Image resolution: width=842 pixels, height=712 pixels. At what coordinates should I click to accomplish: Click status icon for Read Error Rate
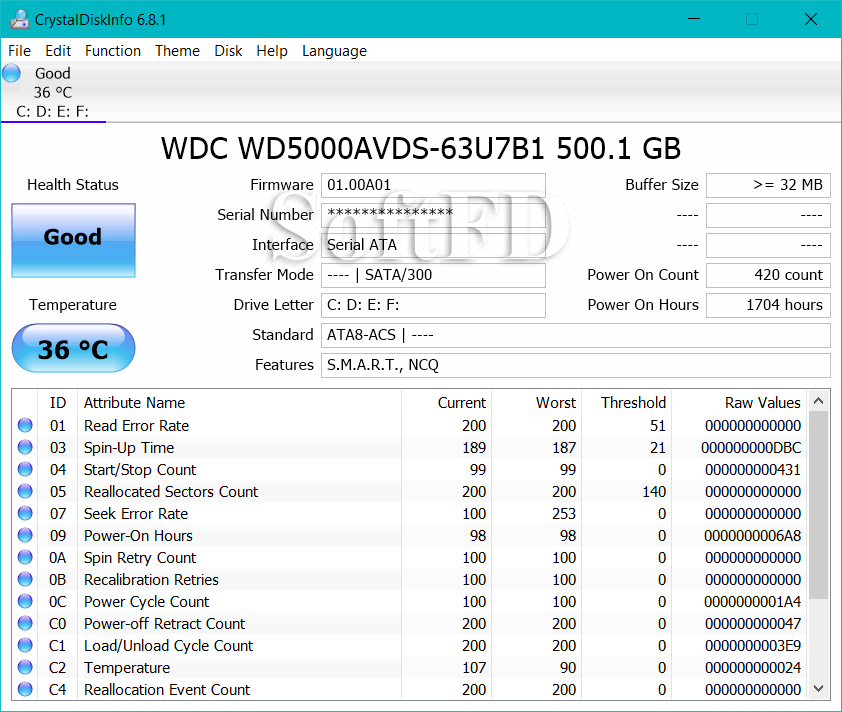[25, 425]
